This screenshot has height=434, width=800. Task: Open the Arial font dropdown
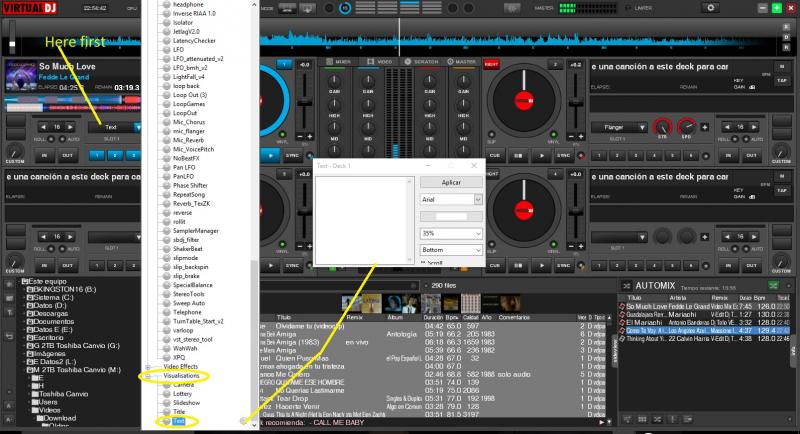tap(450, 200)
